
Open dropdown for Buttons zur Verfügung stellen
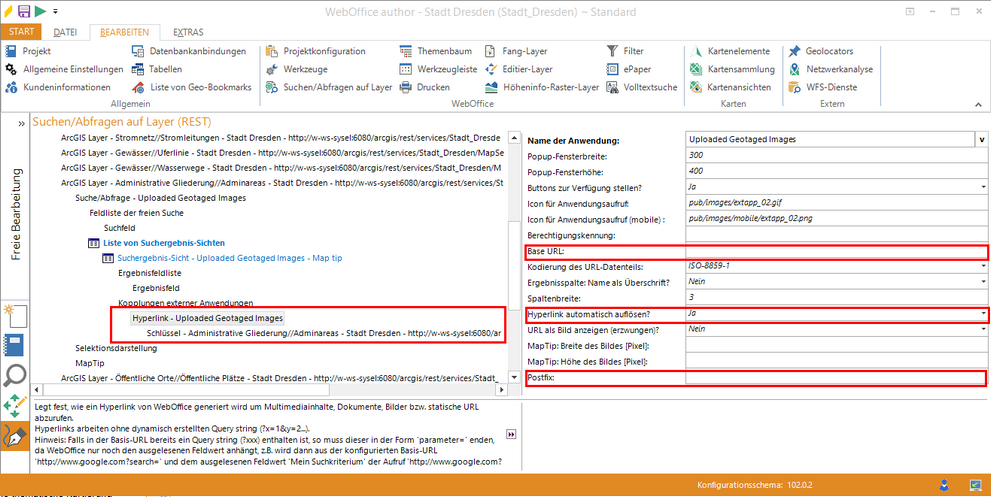point(984,187)
